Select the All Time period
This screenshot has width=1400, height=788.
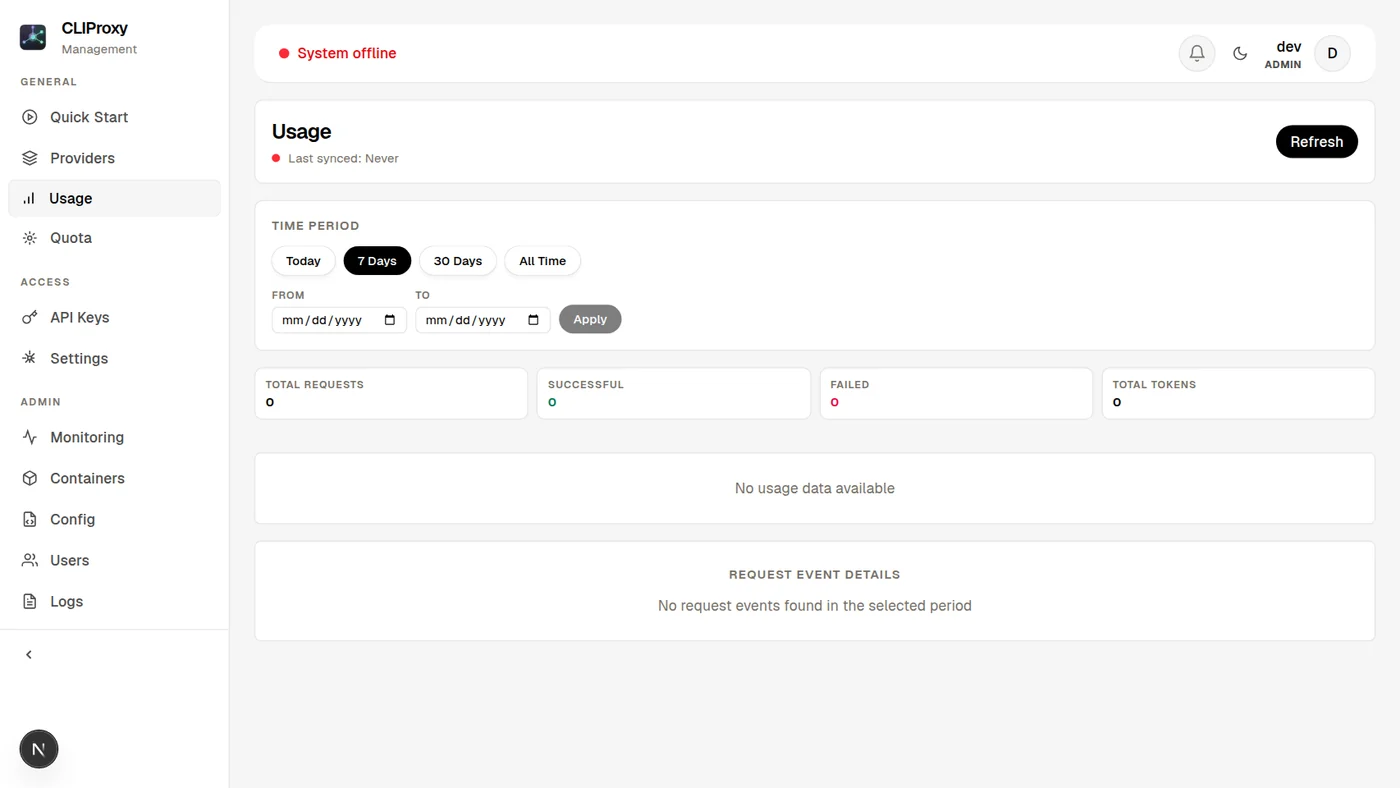click(542, 261)
